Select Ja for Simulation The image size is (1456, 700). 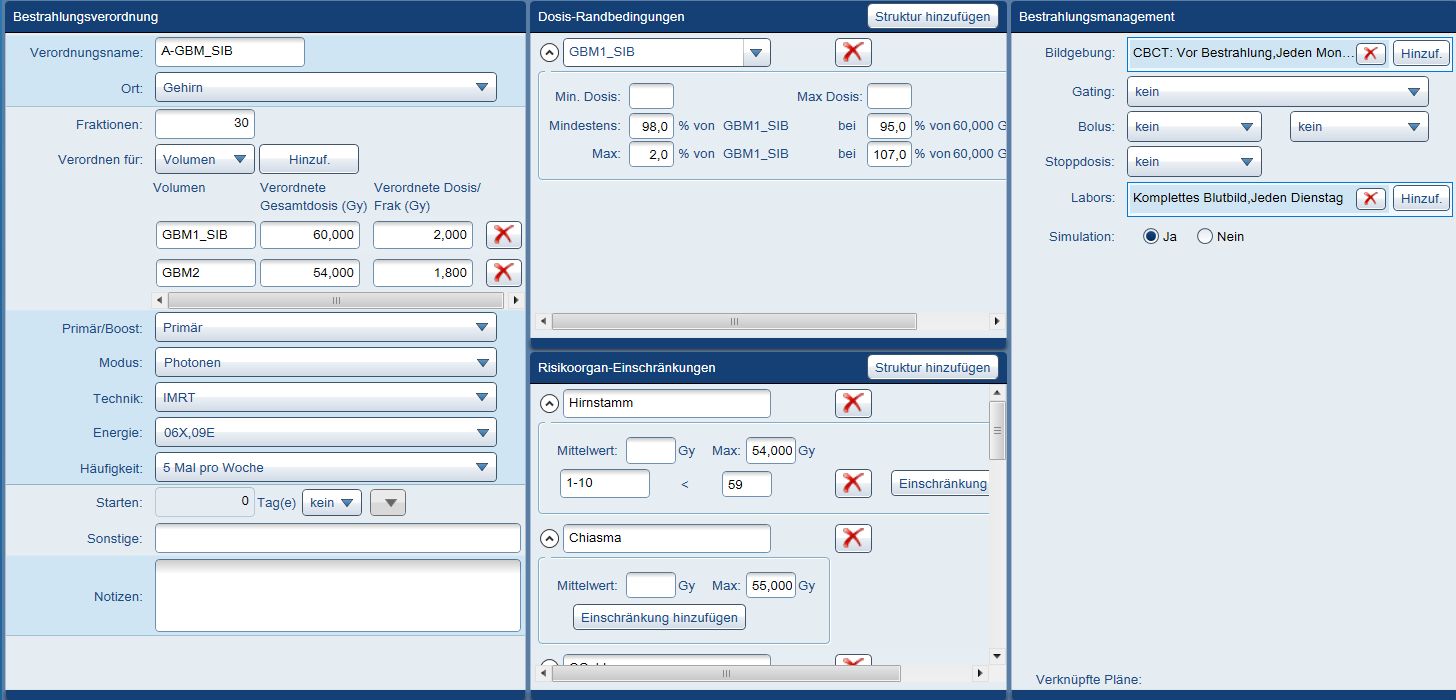1151,237
